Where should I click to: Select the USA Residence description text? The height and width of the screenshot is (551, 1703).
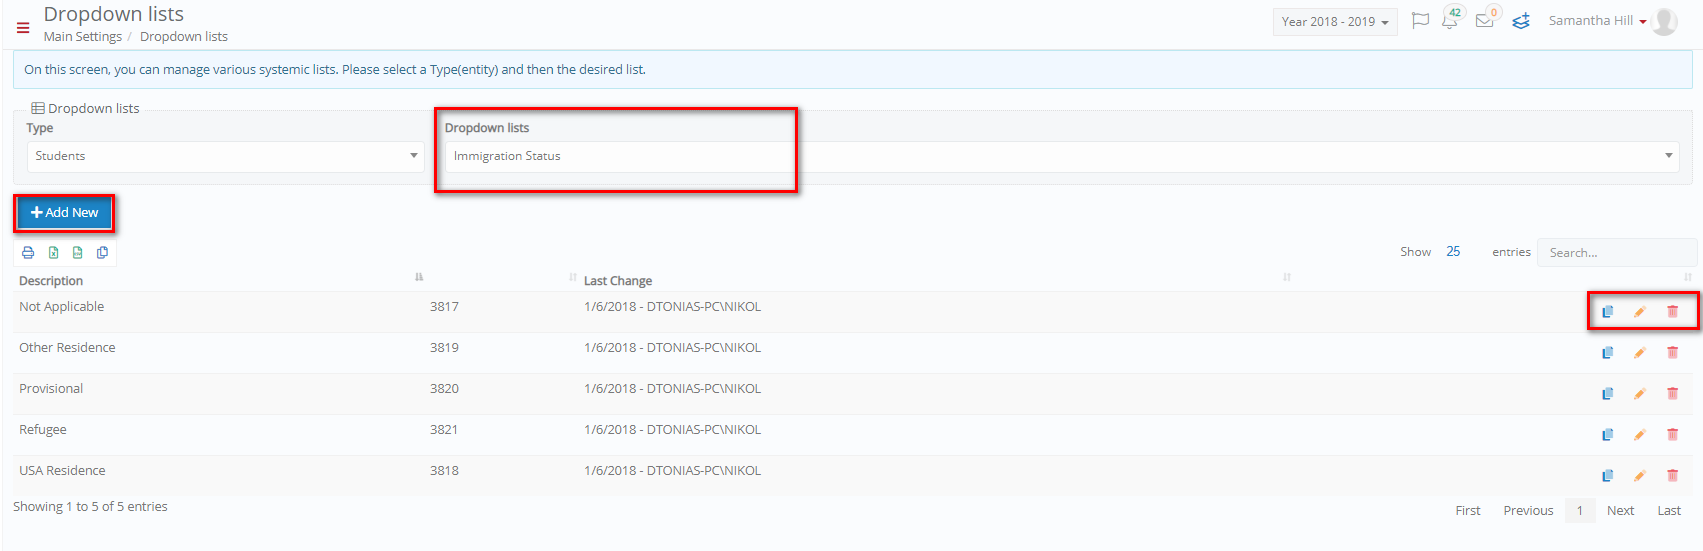pos(62,471)
